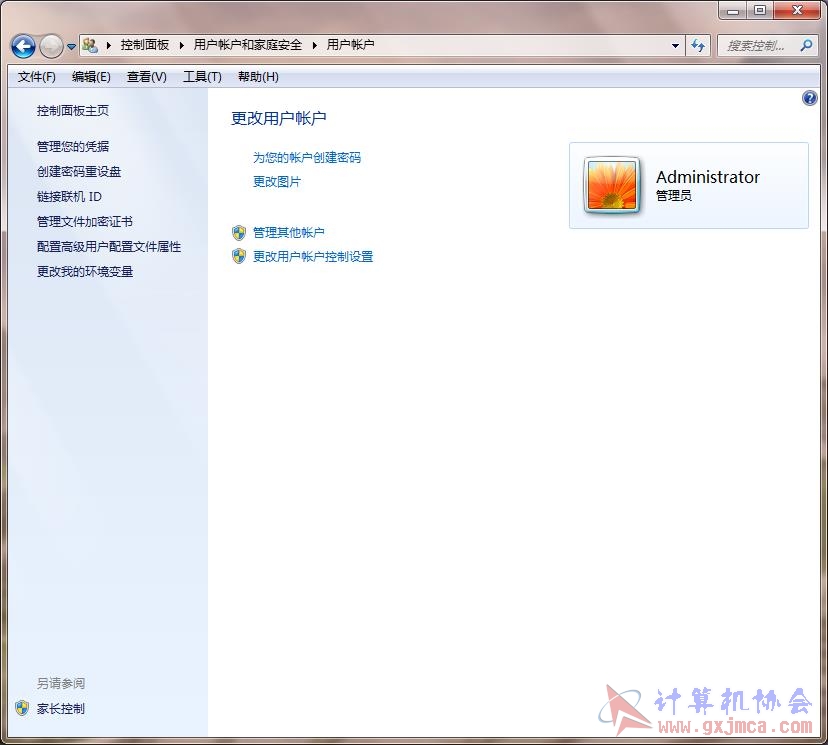Screen dimensions: 828x745
Task: Click the refresh button beside address bar
Action: click(698, 45)
